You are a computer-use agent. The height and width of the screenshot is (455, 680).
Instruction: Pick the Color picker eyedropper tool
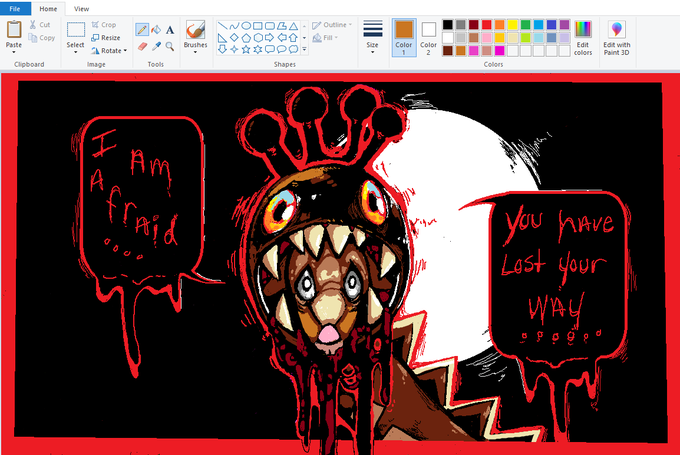[156, 46]
